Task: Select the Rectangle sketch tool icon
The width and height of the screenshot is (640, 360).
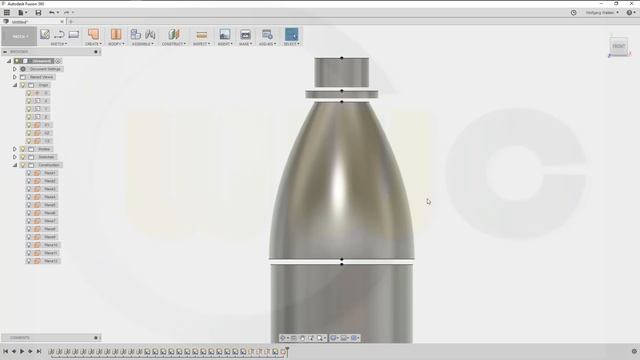Action: click(74, 34)
